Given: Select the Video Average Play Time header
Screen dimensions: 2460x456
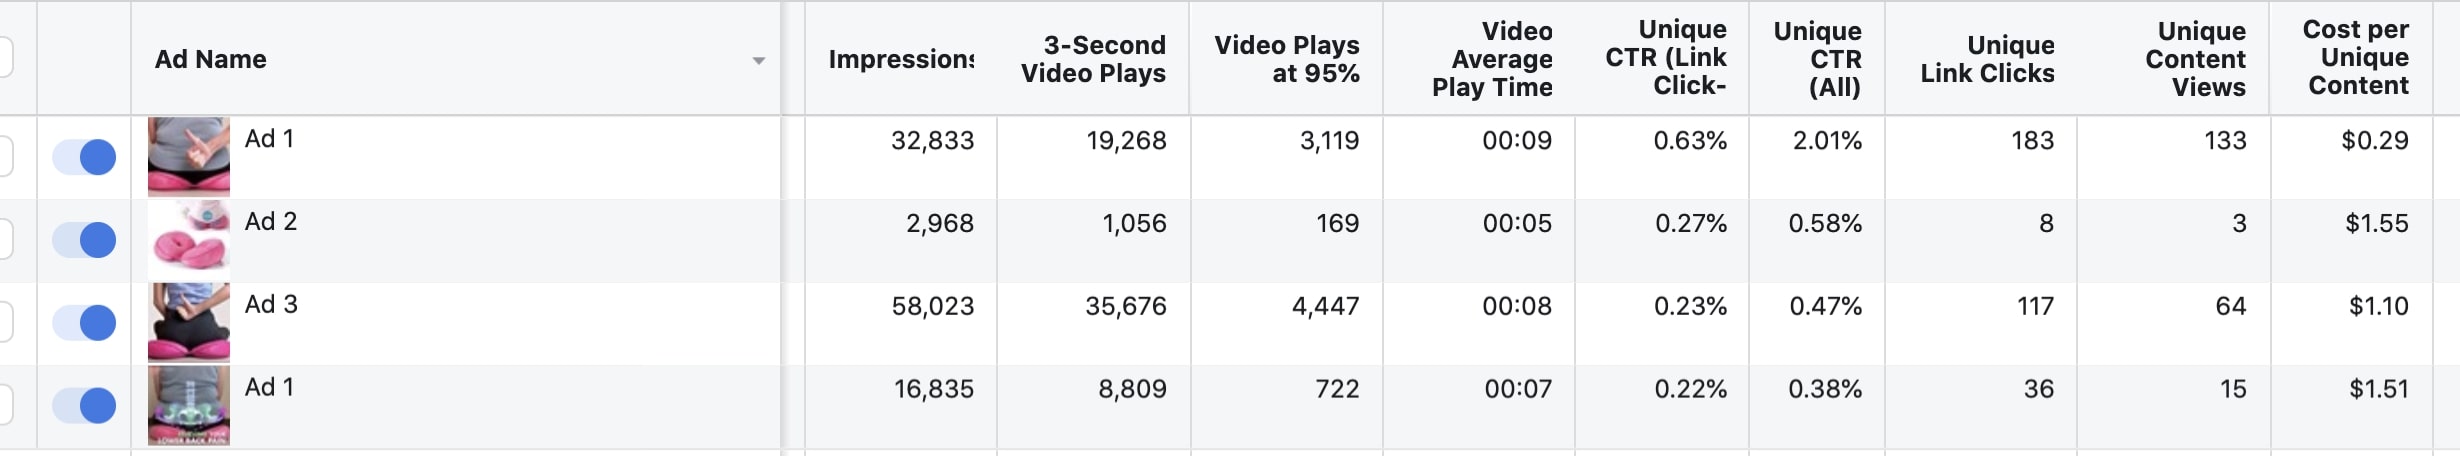Looking at the screenshot, I should coord(1492,60).
